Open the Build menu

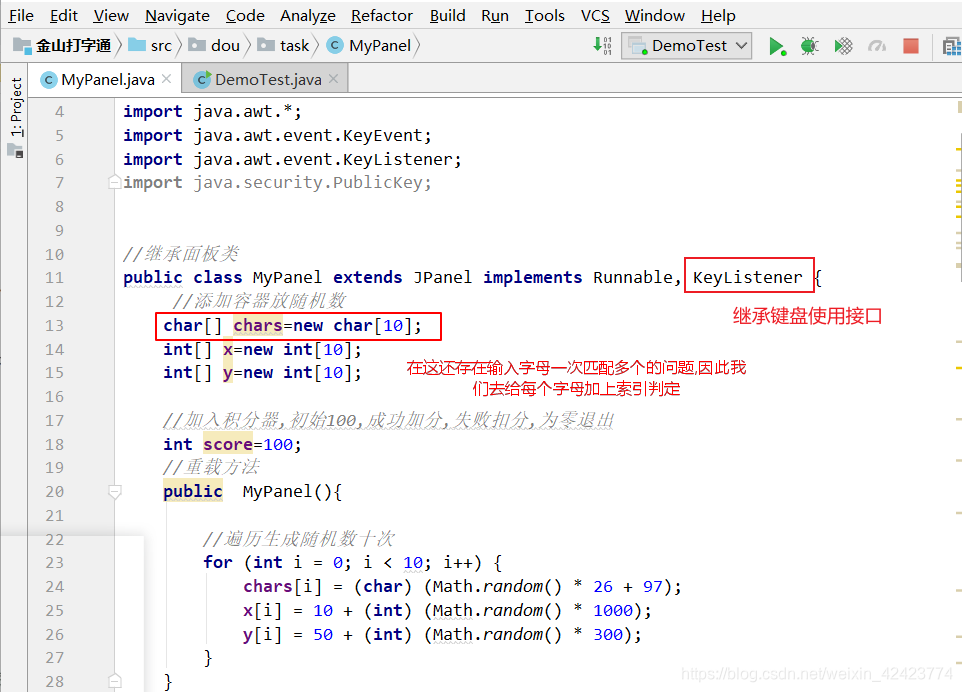point(447,15)
